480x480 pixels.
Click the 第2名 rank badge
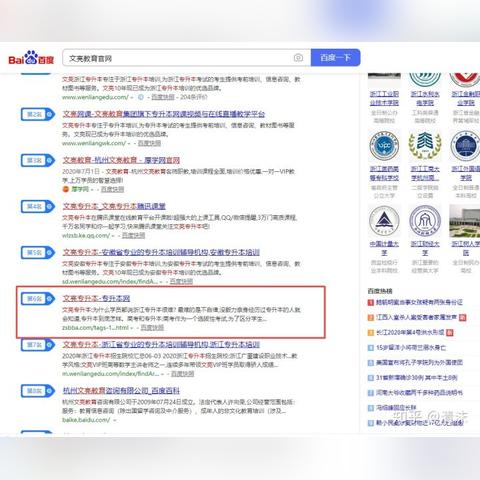tap(37, 114)
